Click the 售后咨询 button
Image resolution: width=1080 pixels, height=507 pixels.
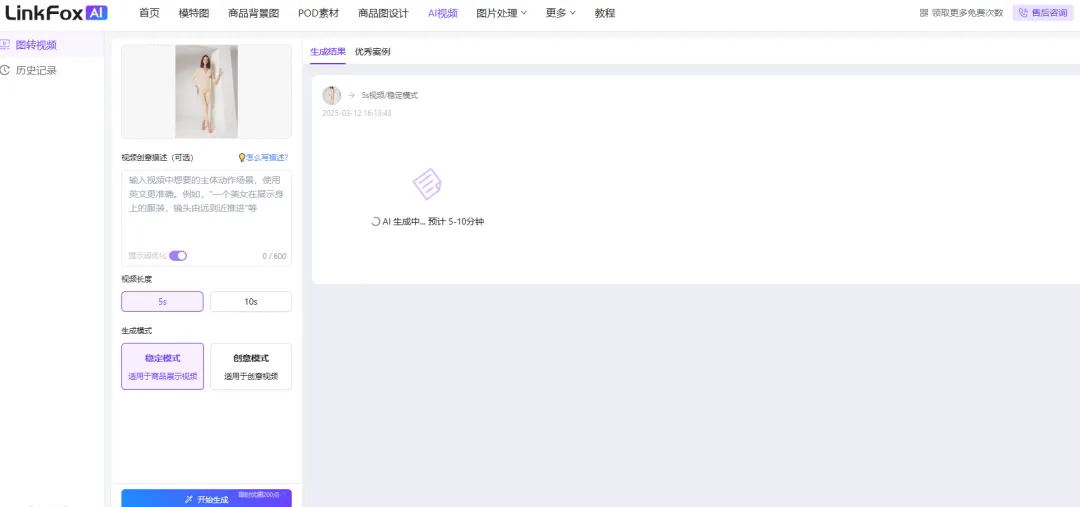(1043, 13)
